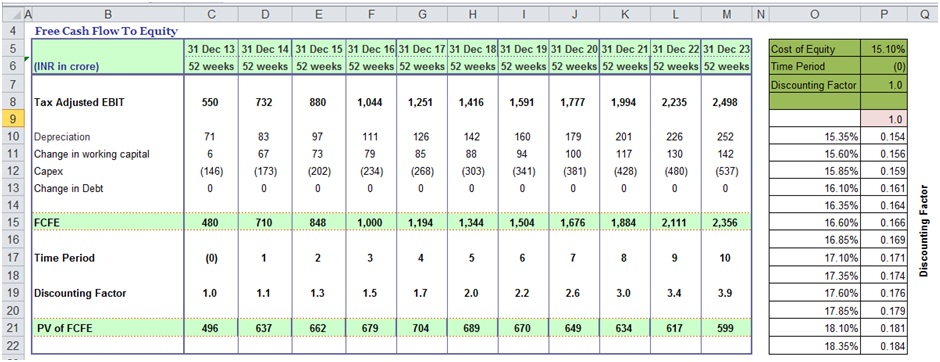Select row header 9

coord(13,120)
